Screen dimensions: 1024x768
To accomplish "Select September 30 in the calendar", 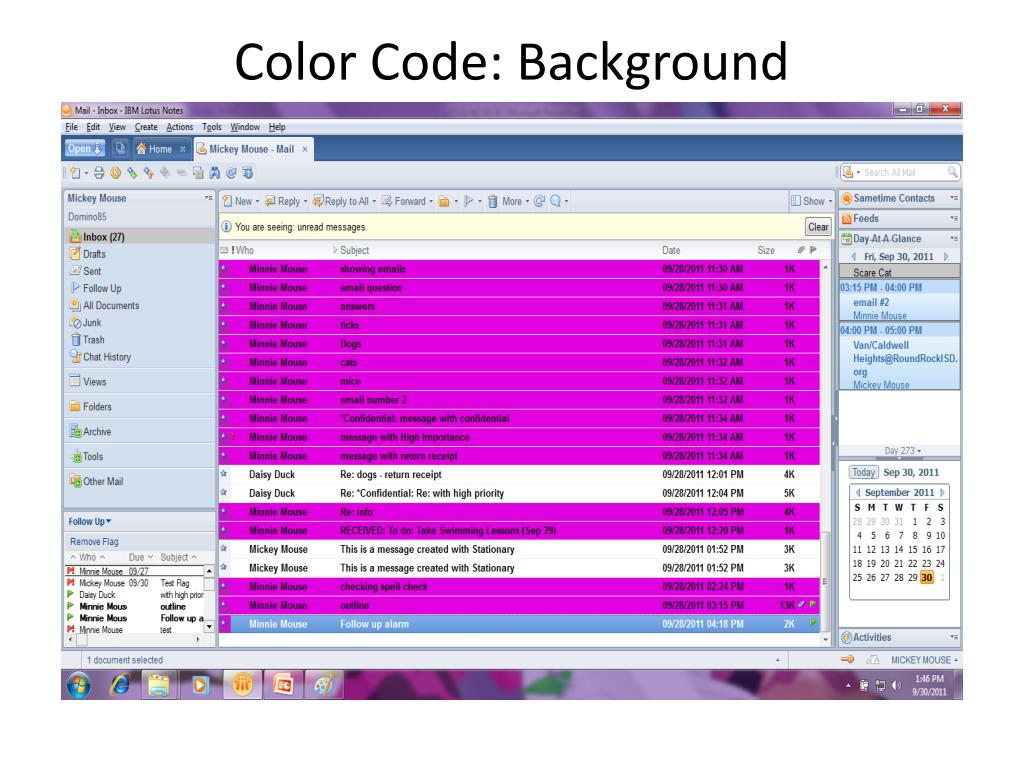I will 927,577.
